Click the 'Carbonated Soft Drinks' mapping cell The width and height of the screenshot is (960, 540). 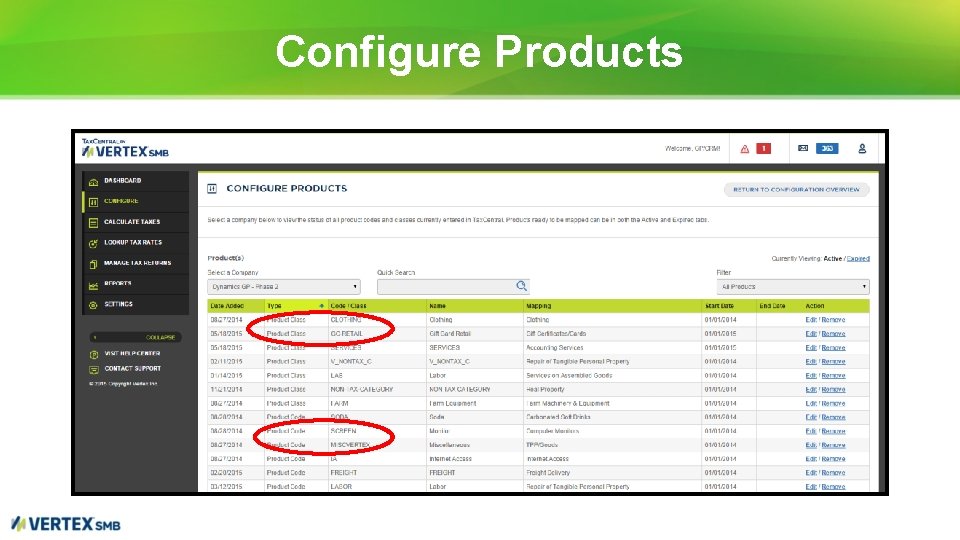(x=558, y=417)
